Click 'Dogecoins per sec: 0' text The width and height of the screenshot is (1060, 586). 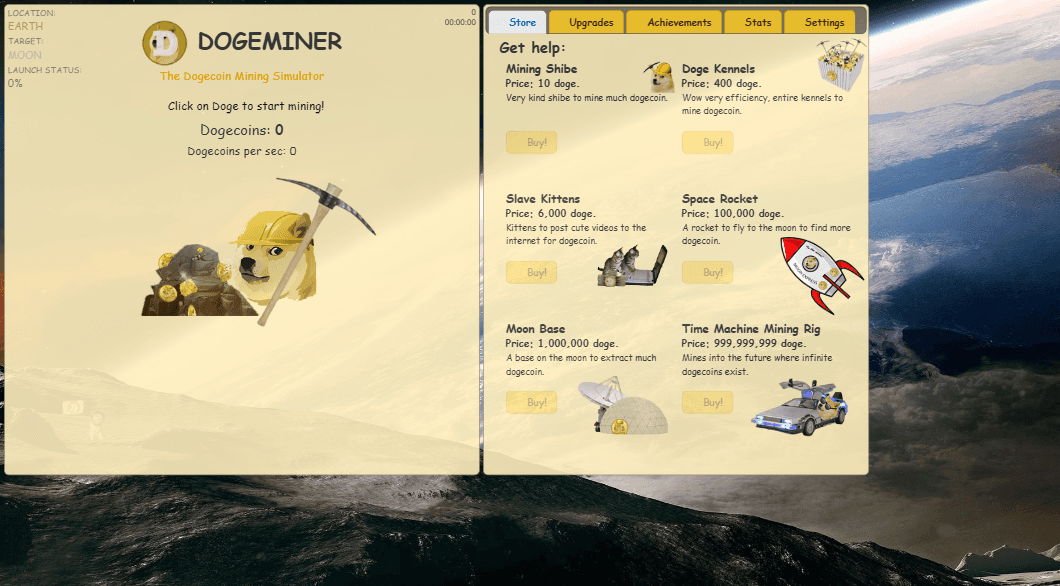coord(241,151)
